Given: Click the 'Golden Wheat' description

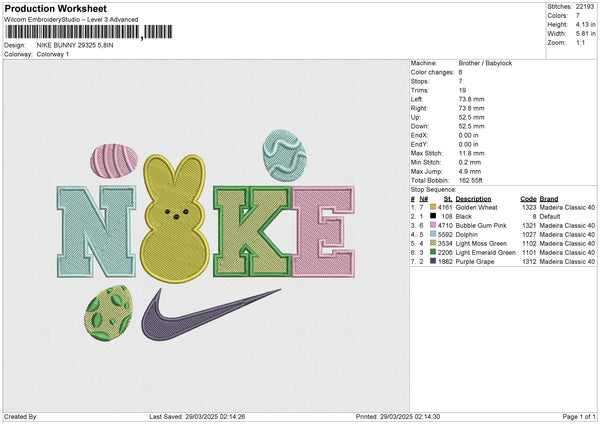Looking at the screenshot, I should [x=476, y=207].
